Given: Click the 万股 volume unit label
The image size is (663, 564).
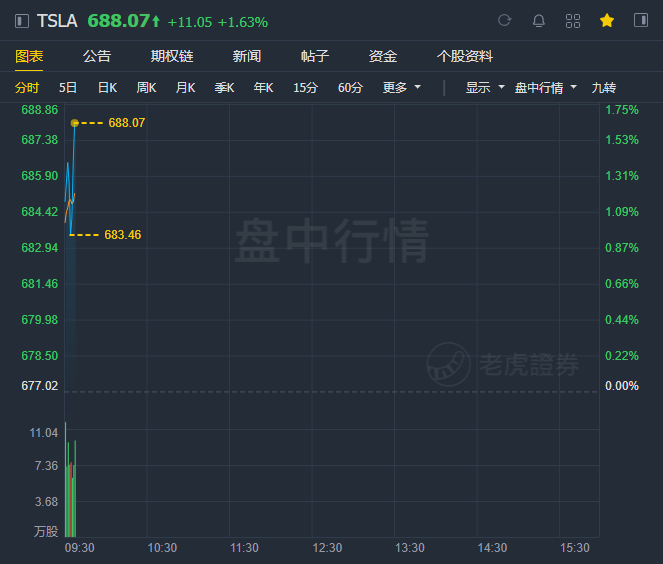Looking at the screenshot, I should coord(46,531).
